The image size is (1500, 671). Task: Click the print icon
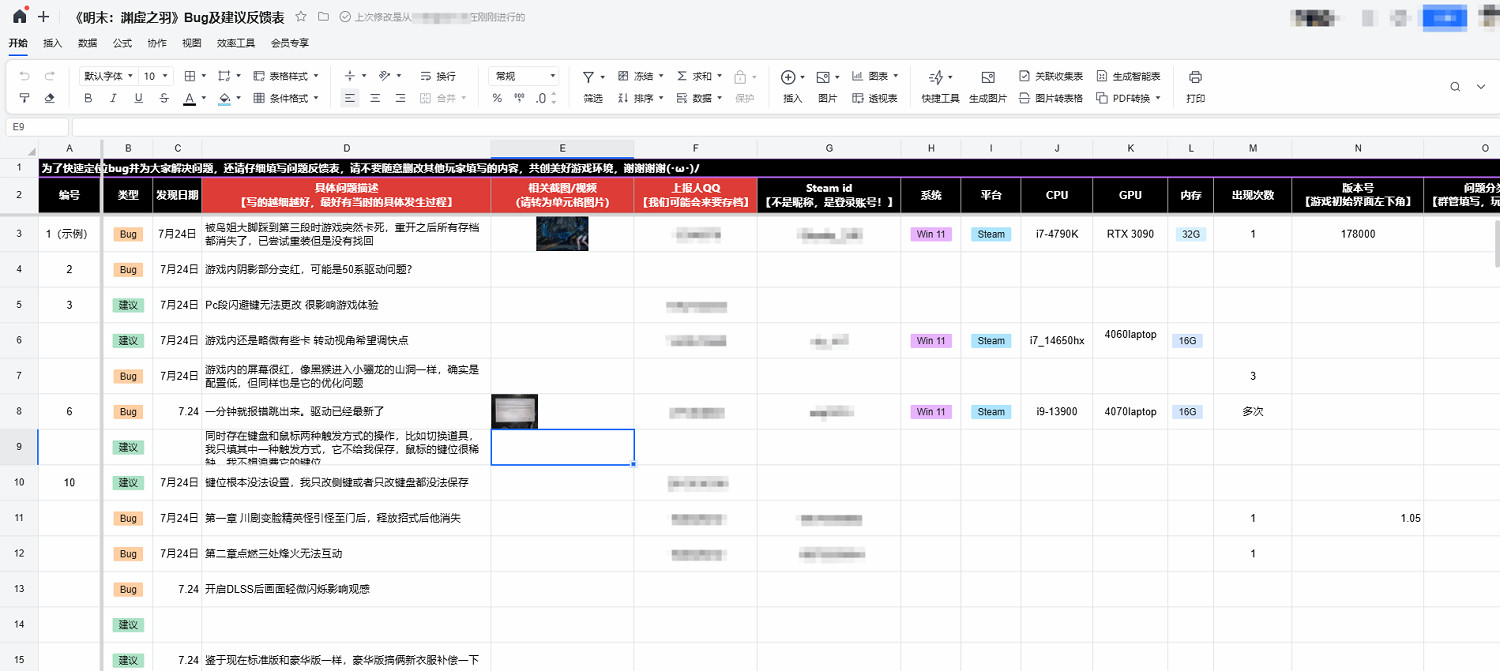coord(1195,77)
